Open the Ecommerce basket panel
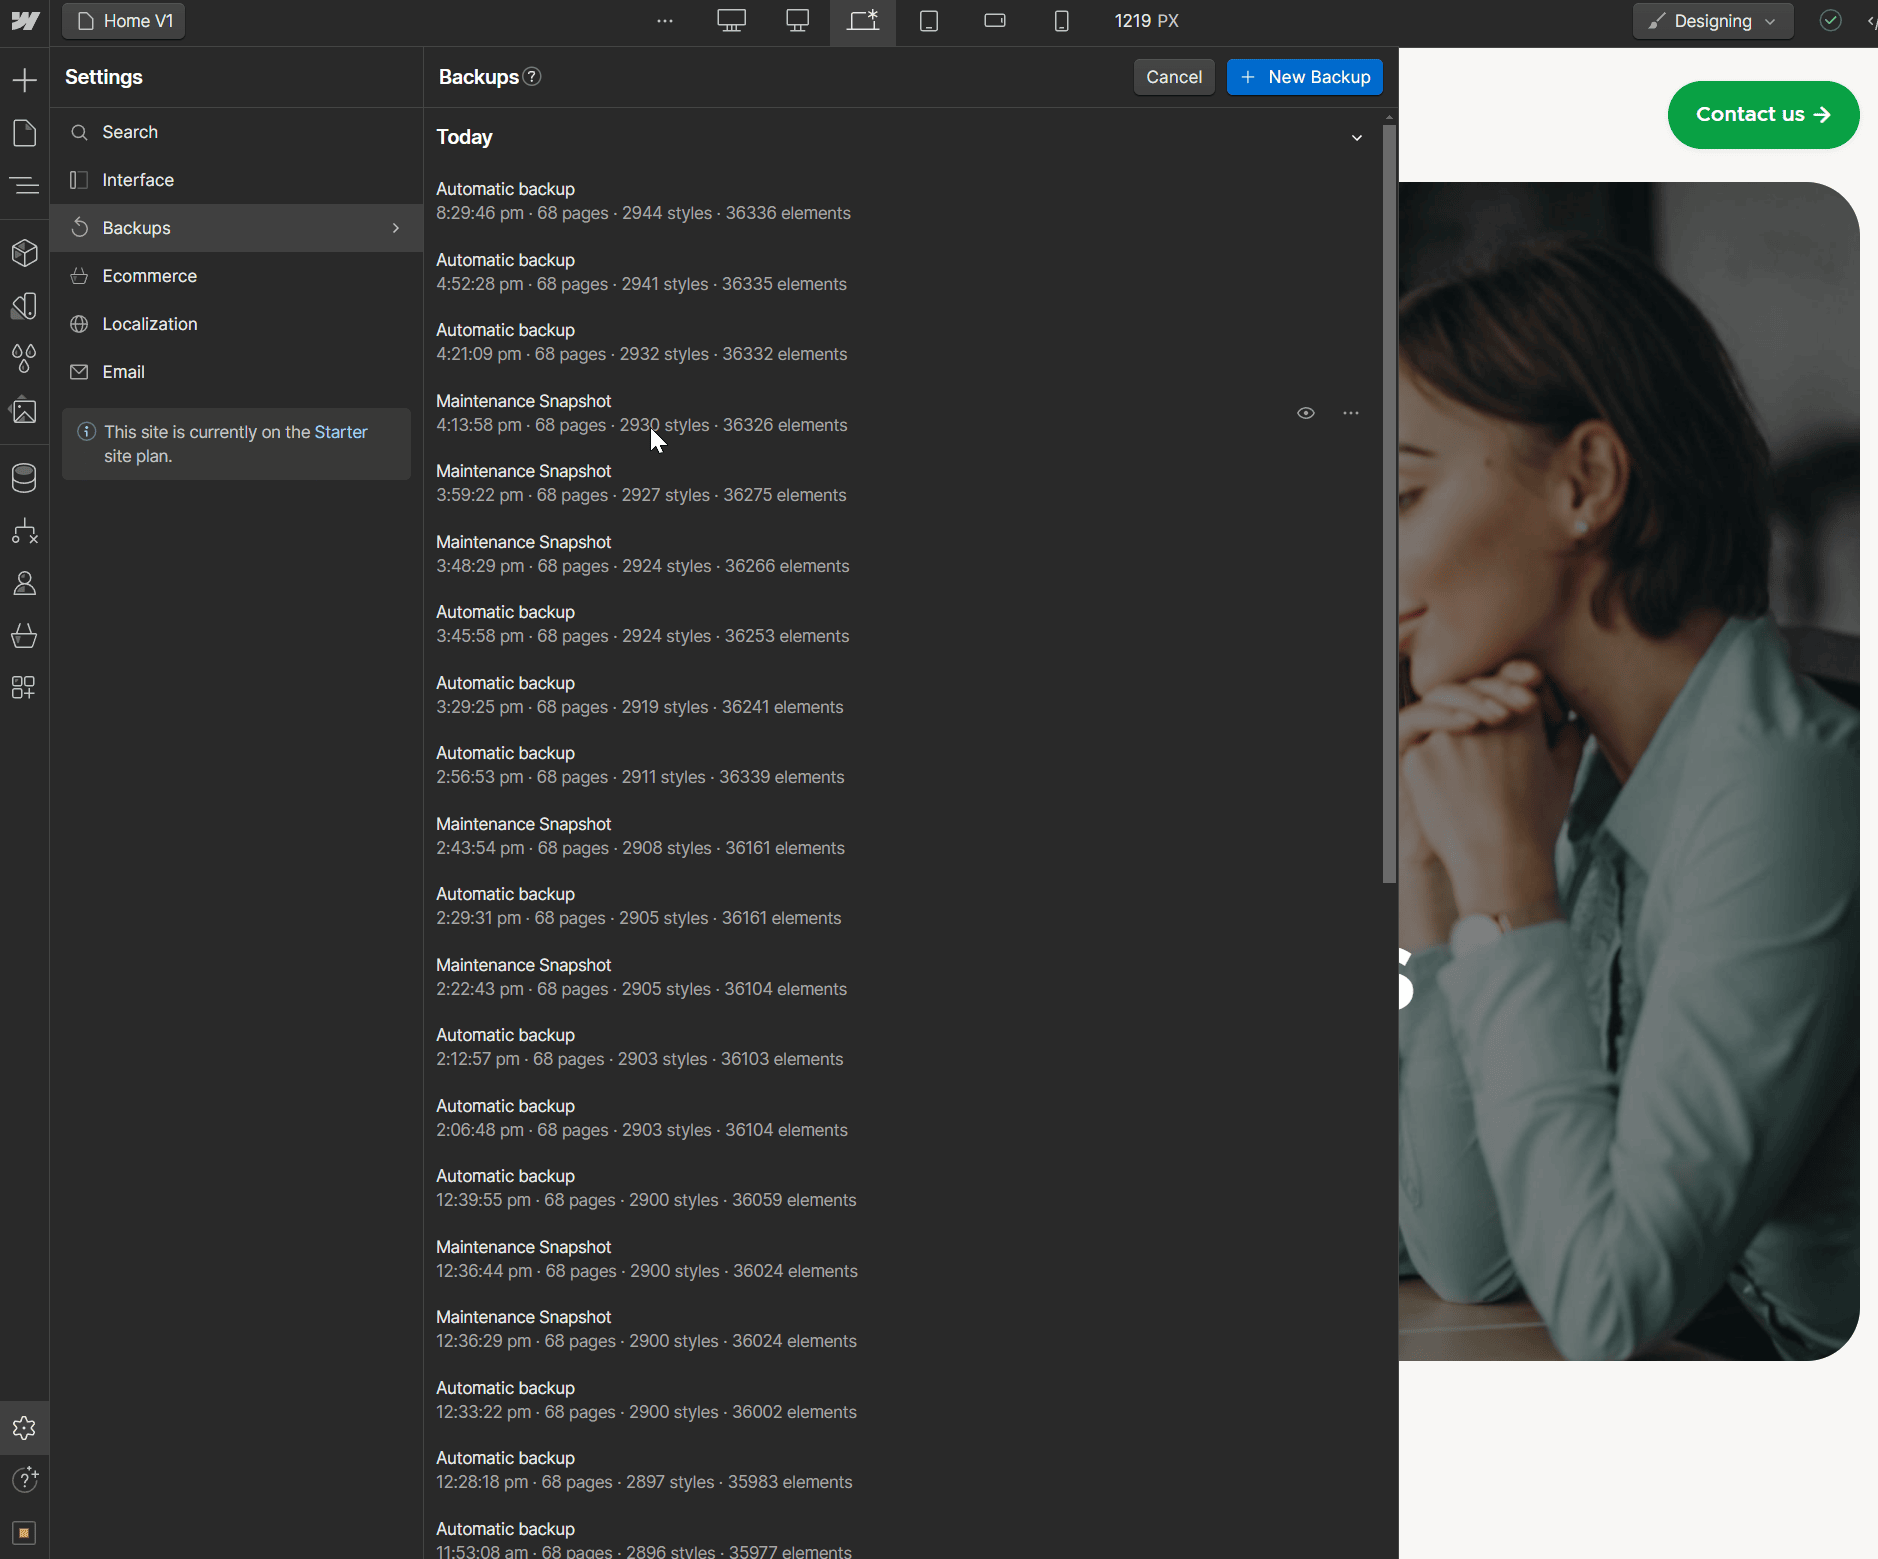 tap(25, 636)
